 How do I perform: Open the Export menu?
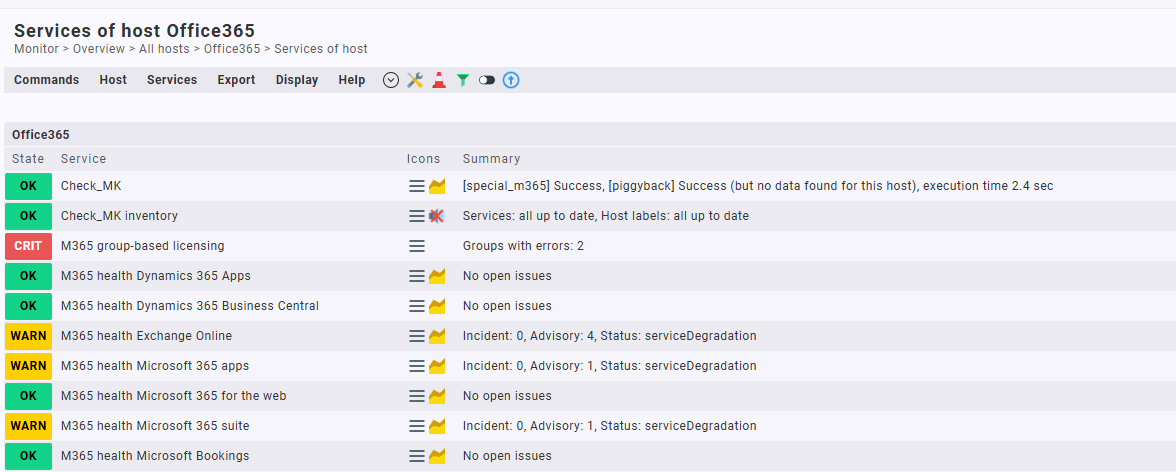(236, 80)
